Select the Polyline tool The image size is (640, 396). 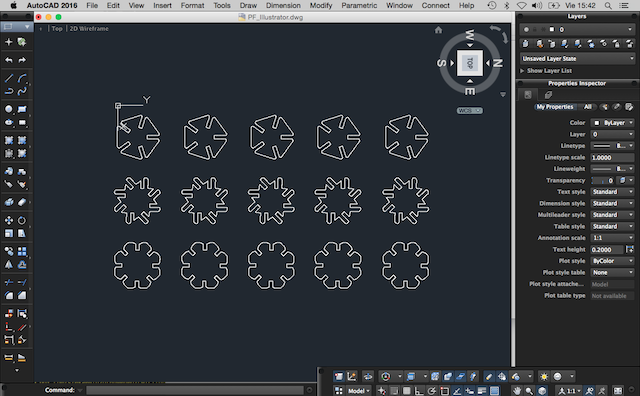[x=9, y=91]
